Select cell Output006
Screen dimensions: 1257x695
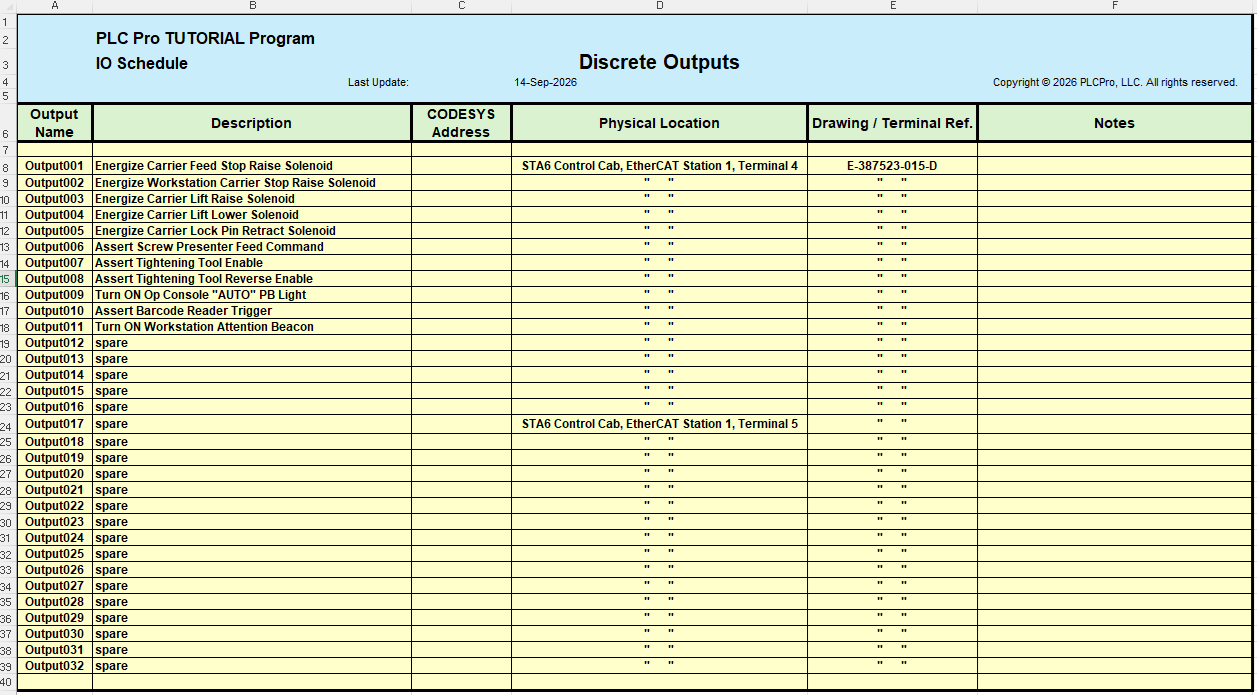pos(54,247)
